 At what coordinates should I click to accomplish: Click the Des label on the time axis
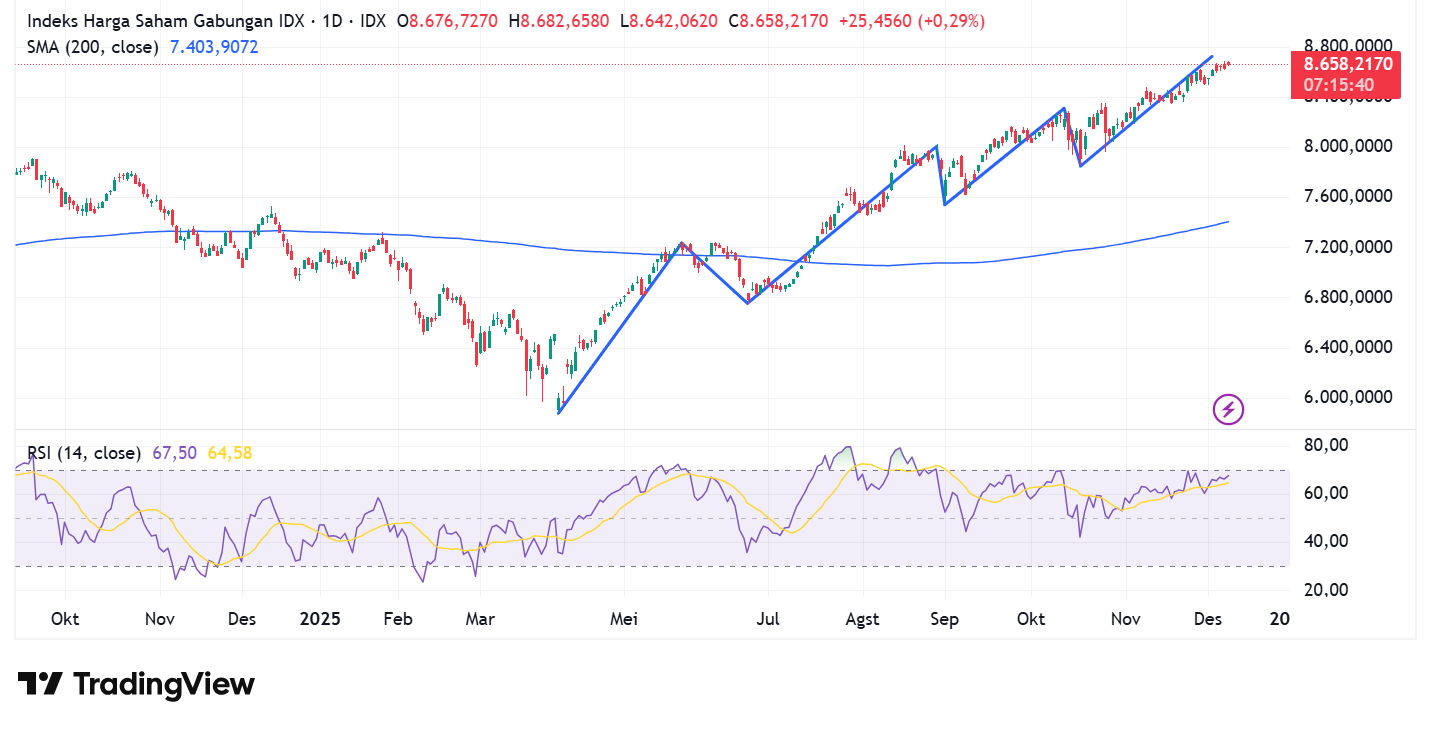1207,619
